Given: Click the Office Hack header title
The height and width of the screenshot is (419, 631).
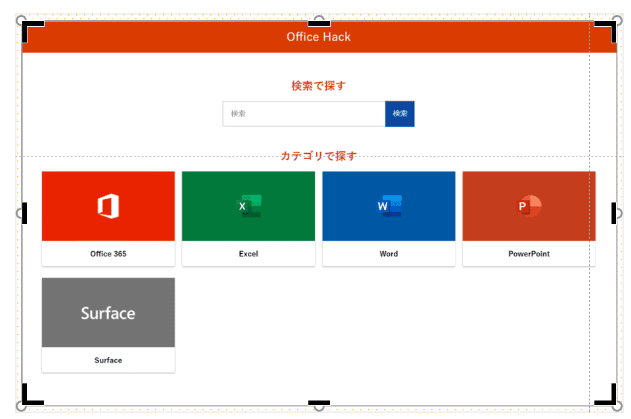Looking at the screenshot, I should coord(318,37).
